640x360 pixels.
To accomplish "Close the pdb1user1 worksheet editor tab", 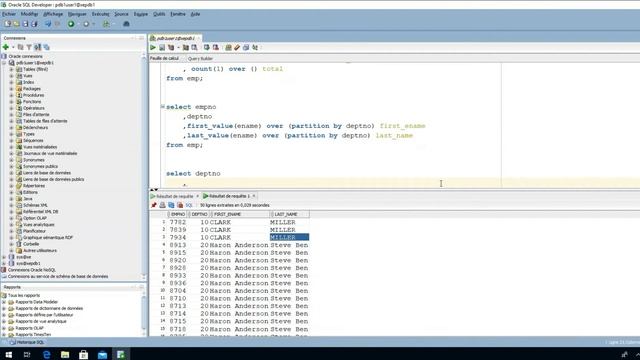I will coord(199,38).
